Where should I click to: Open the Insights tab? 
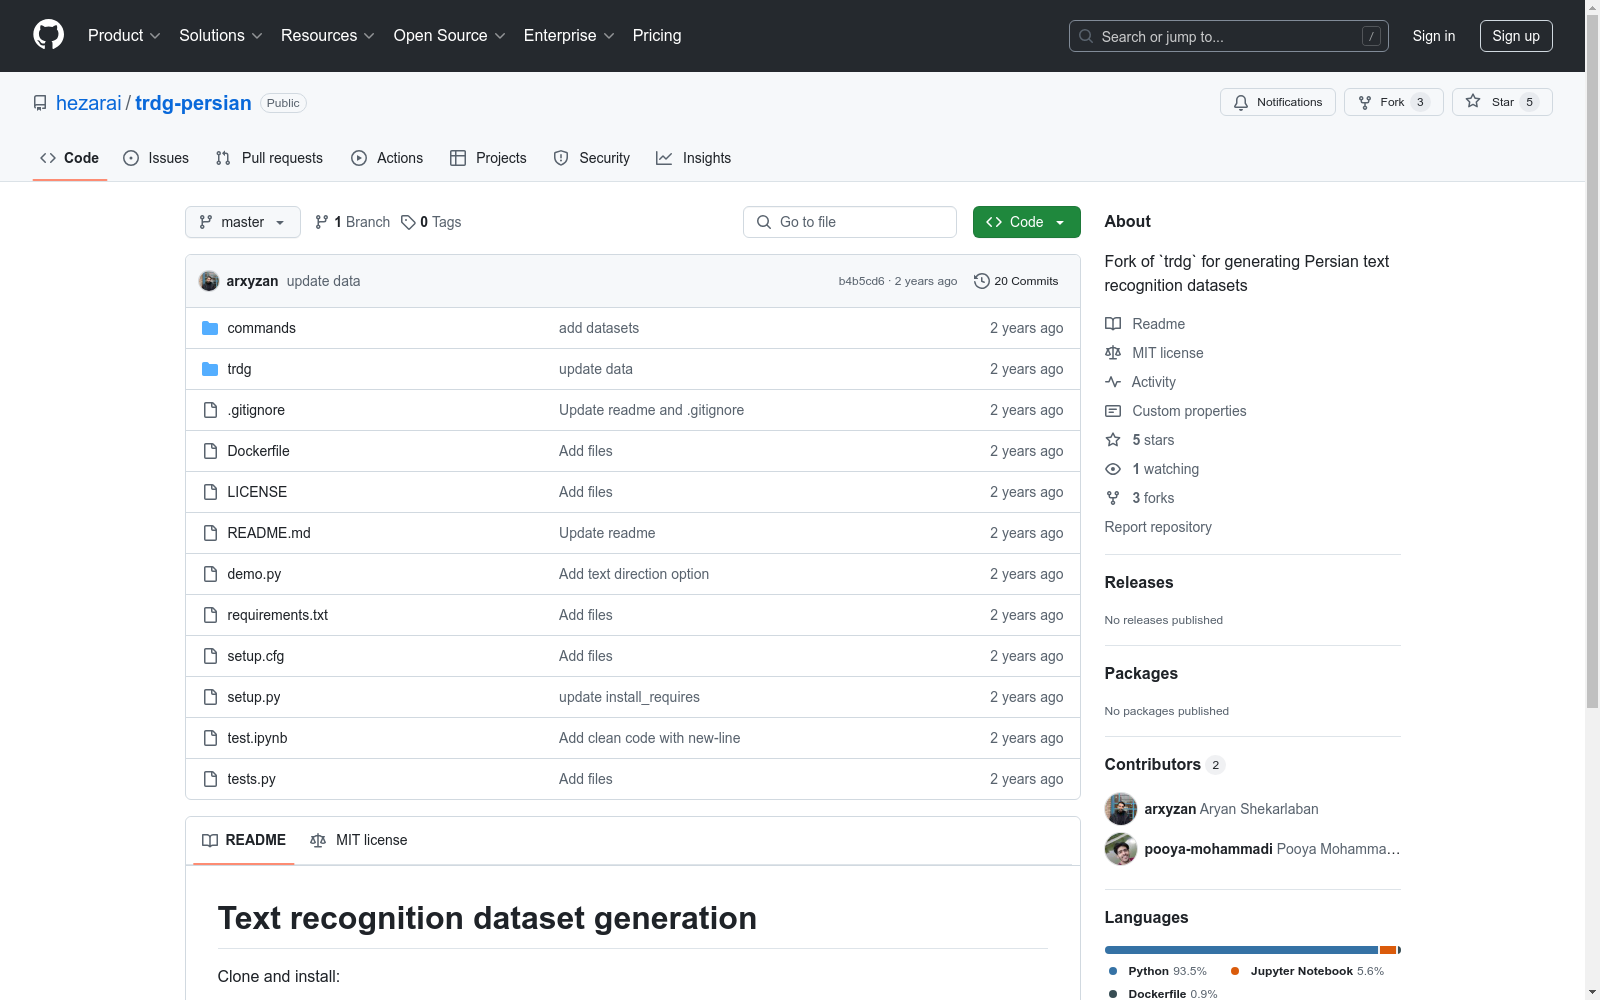coord(694,158)
